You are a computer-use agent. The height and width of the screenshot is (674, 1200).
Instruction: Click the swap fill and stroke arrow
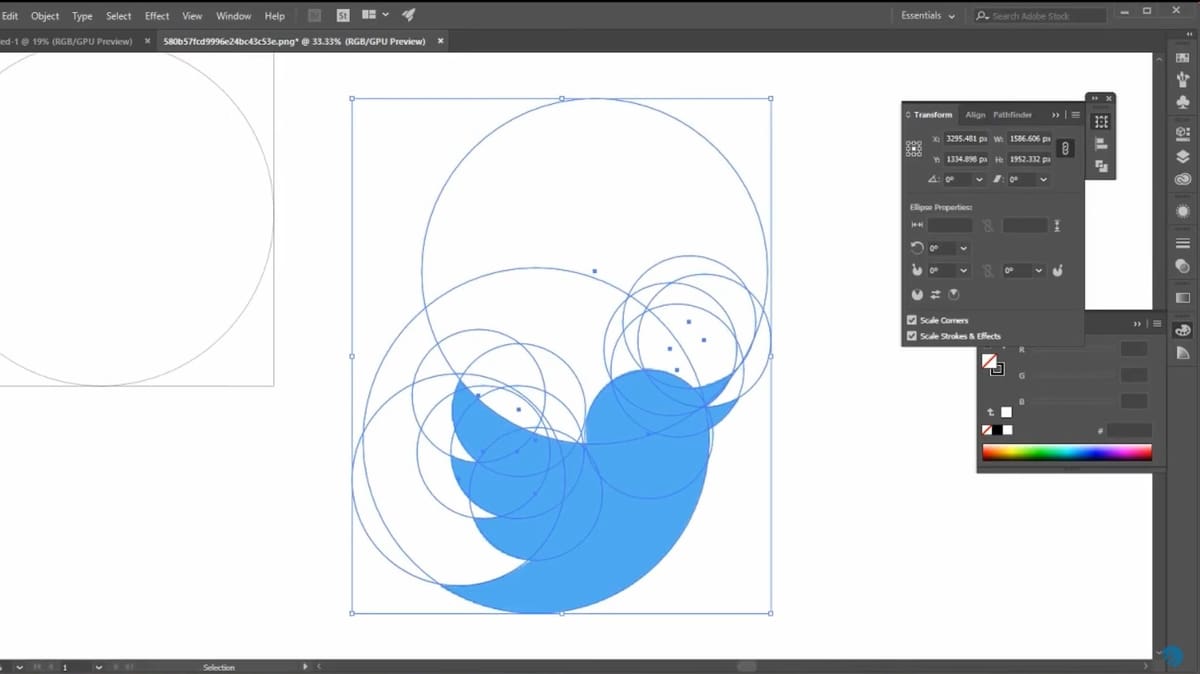click(x=991, y=412)
